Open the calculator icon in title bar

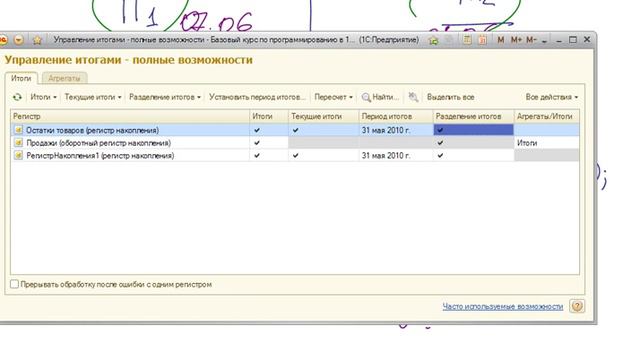pos(467,40)
